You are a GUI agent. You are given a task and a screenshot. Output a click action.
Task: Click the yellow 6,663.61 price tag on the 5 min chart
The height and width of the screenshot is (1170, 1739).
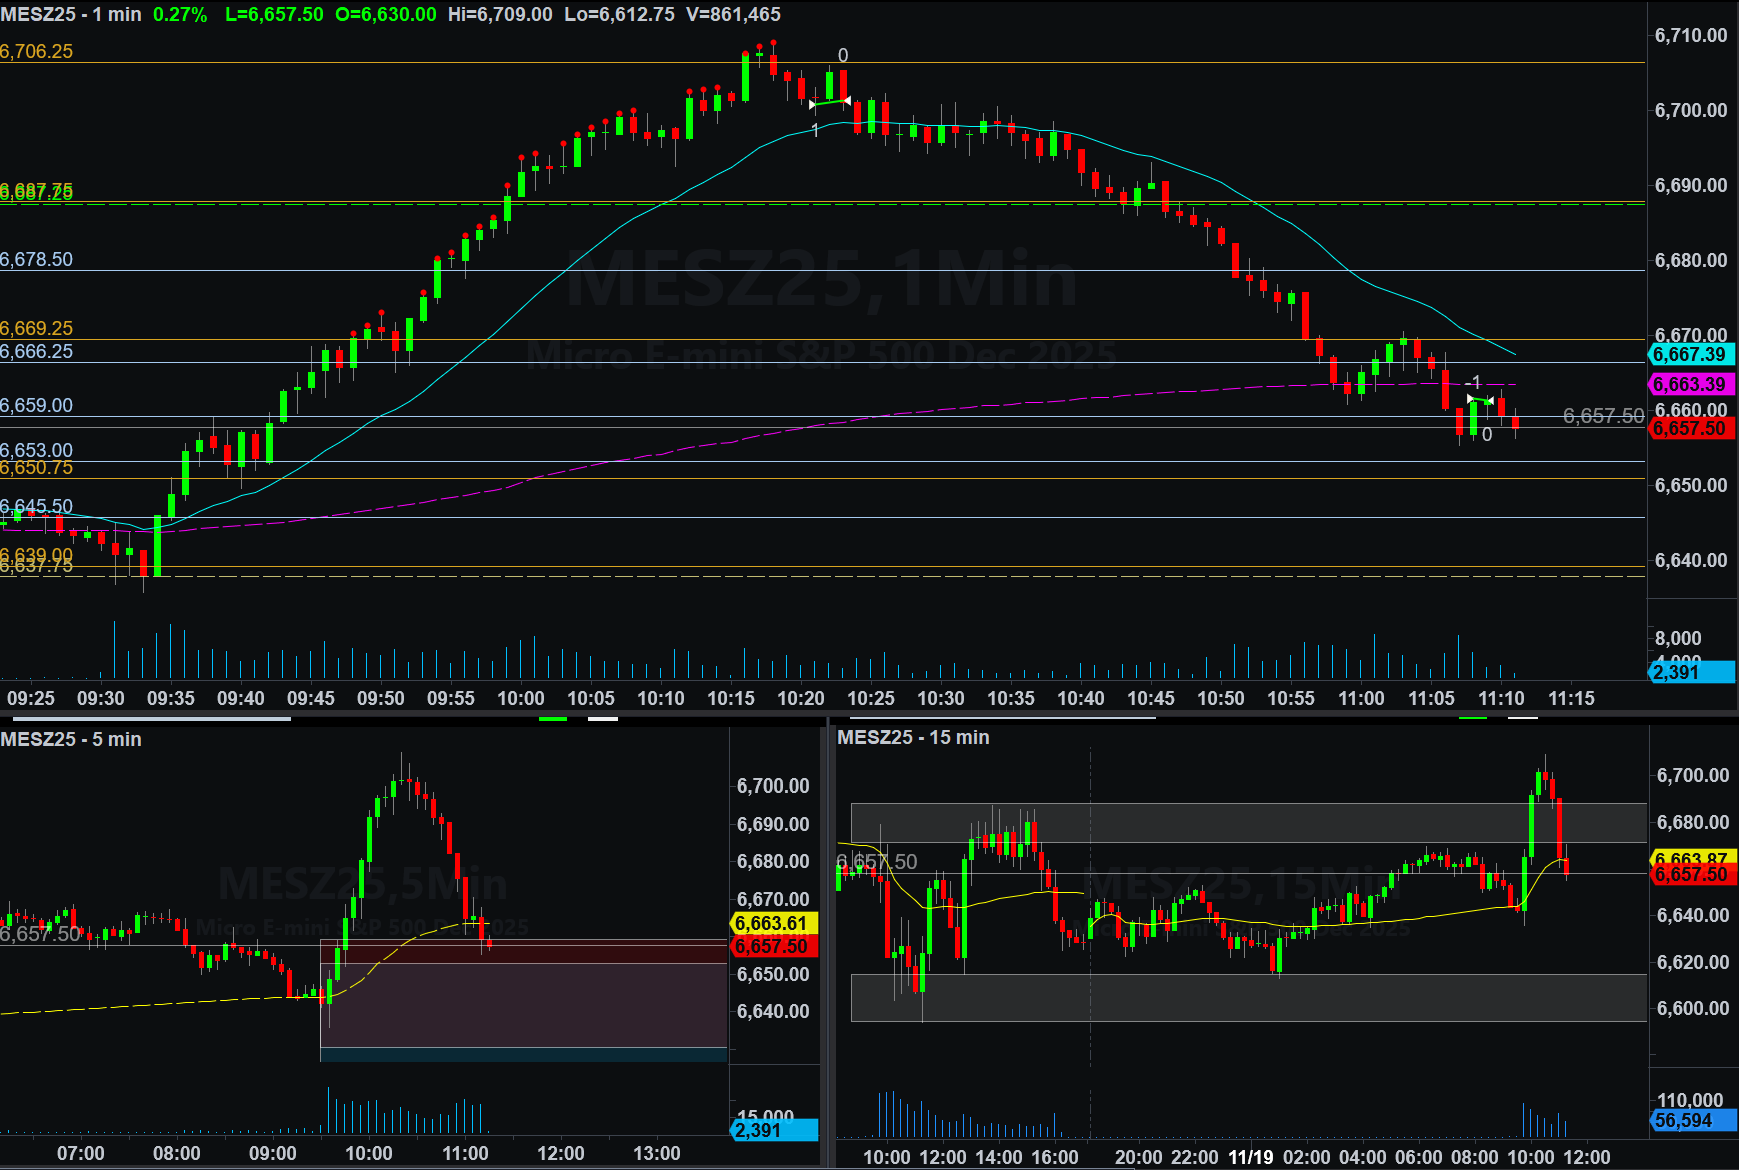pyautogui.click(x=775, y=923)
